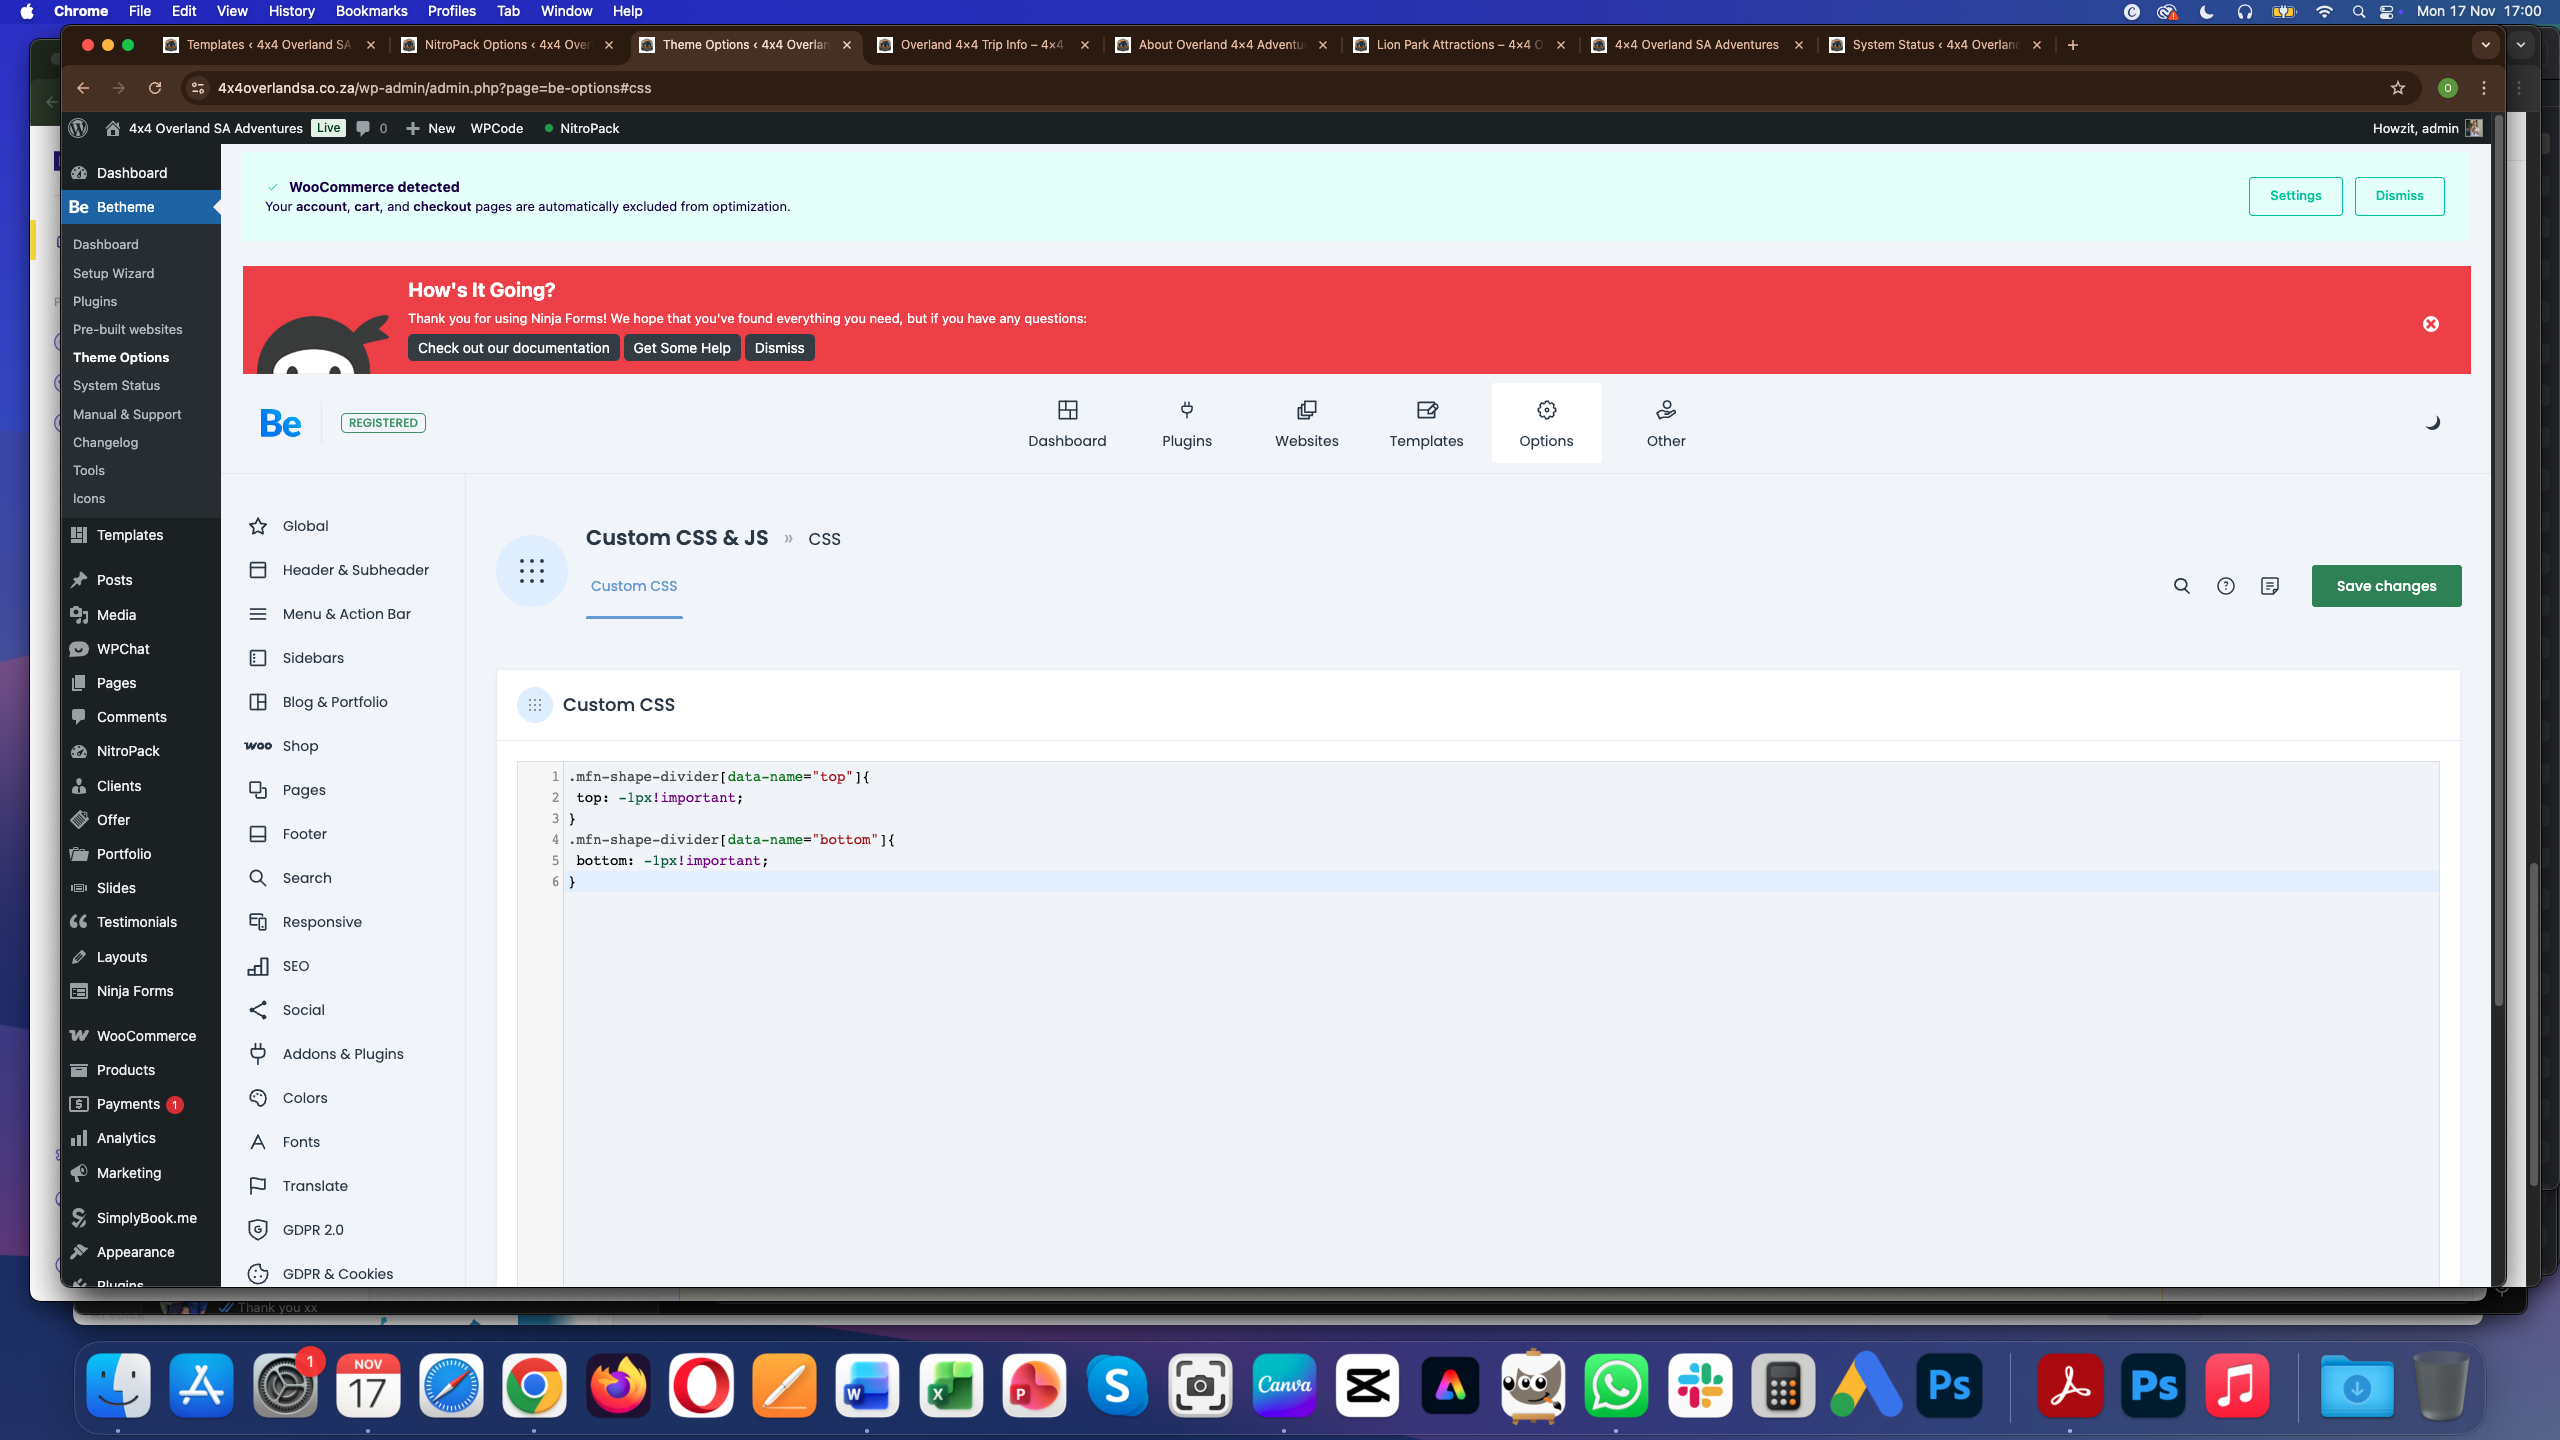Click Check out our documentation button
This screenshot has height=1440, width=2560.
click(x=513, y=348)
